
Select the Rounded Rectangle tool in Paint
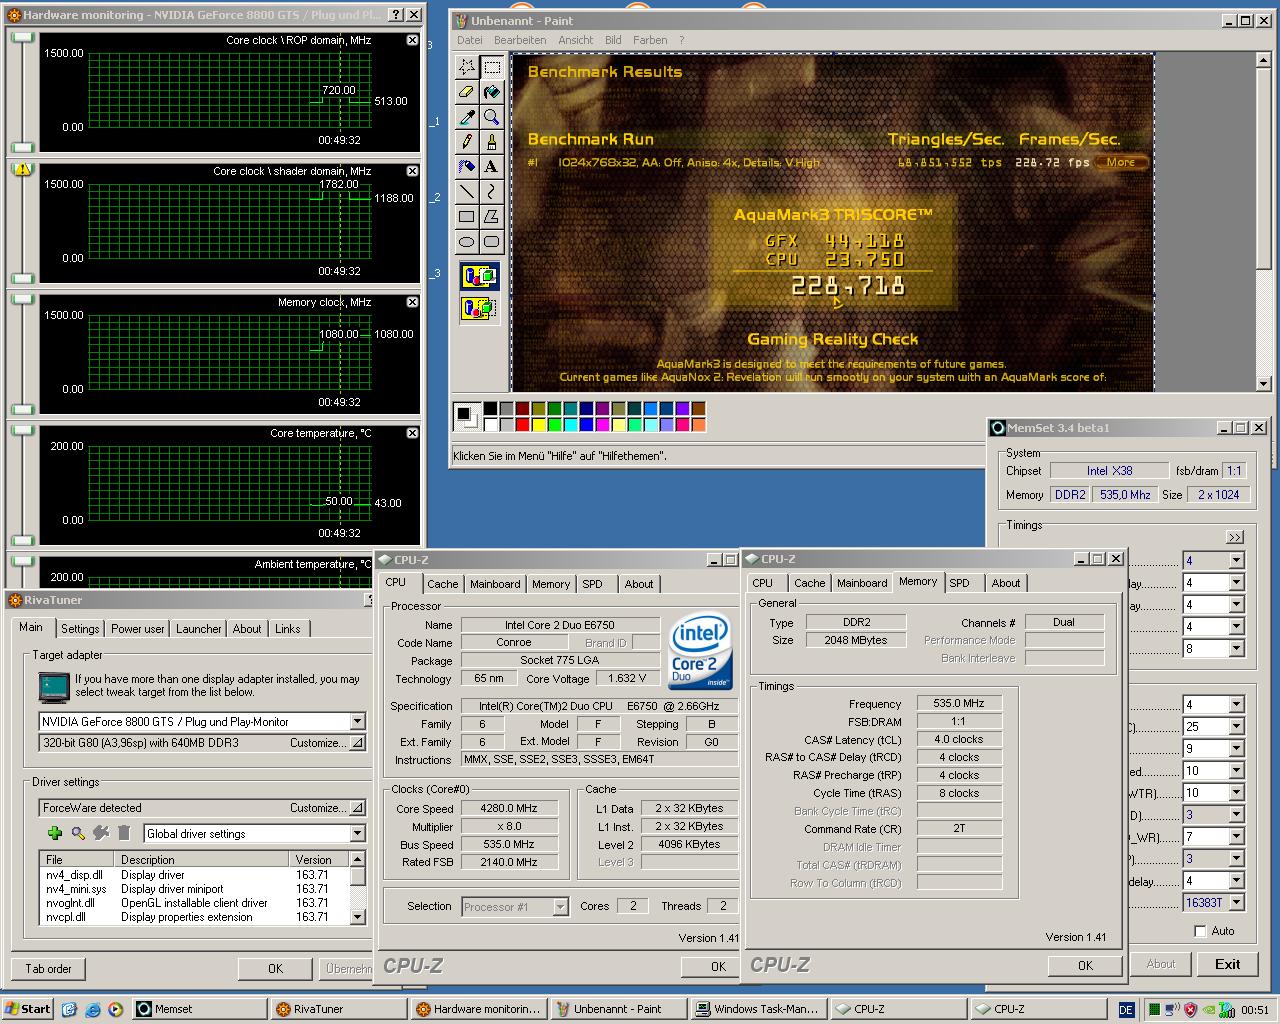click(x=491, y=241)
